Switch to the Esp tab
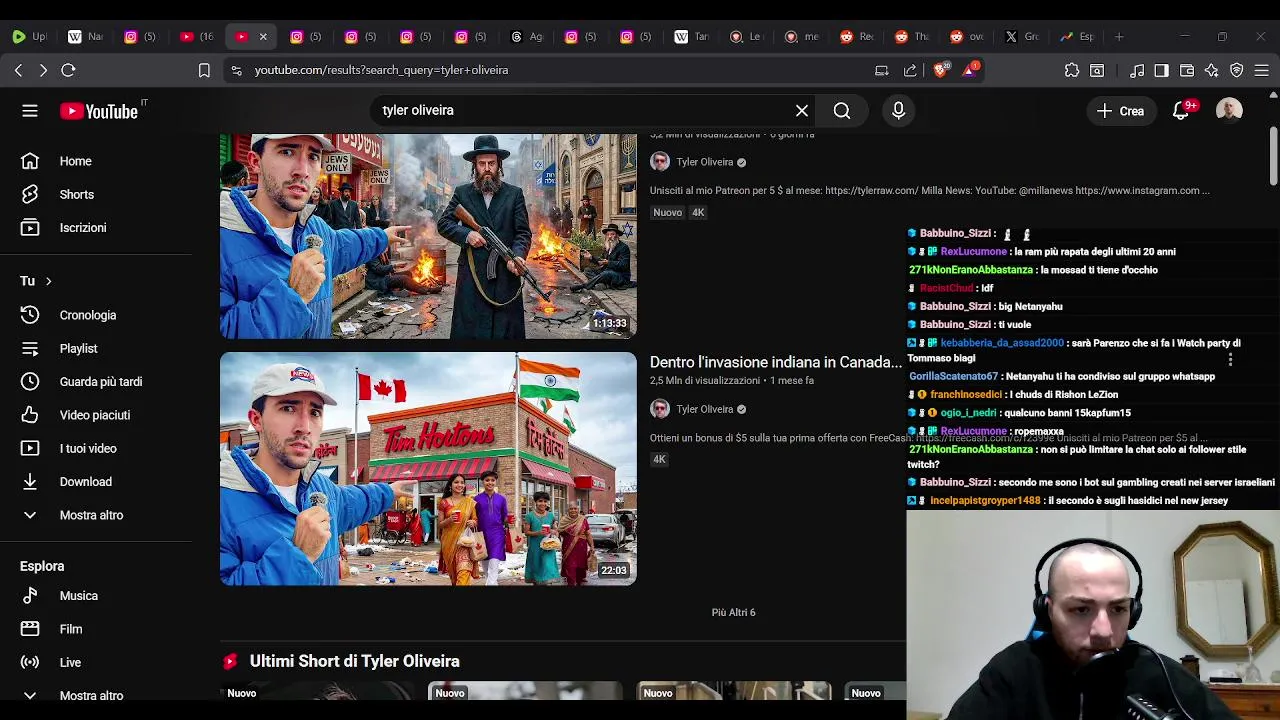This screenshot has height=720, width=1280. (x=1077, y=37)
